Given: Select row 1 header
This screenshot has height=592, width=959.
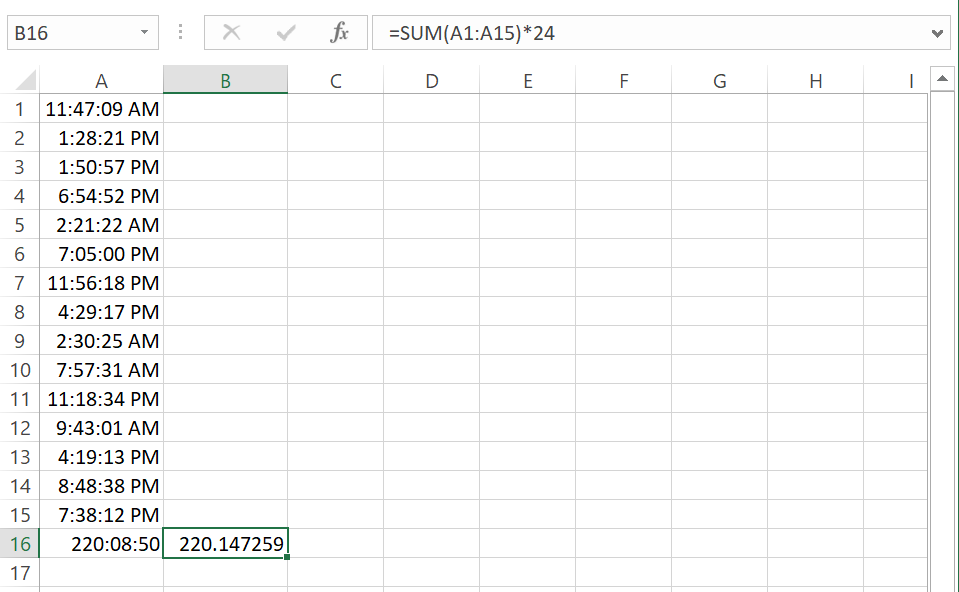Looking at the screenshot, I should [x=19, y=109].
